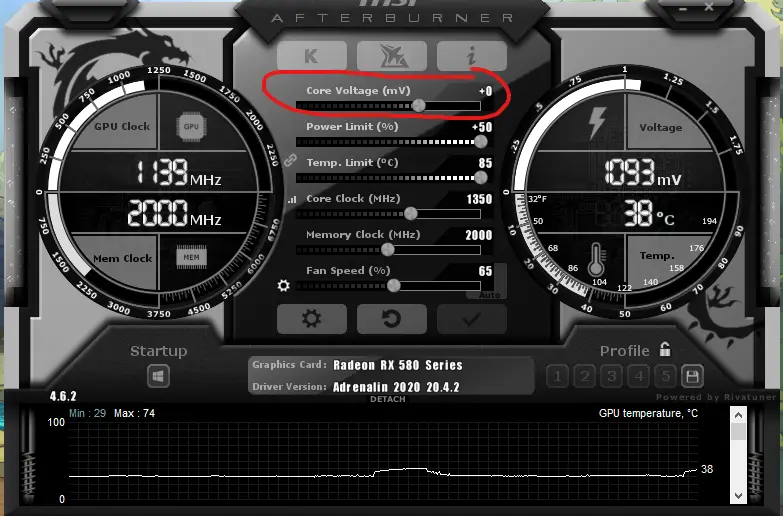Screen dimensions: 783x516
Task: Click the Power Limit slider handle
Action: (480, 141)
